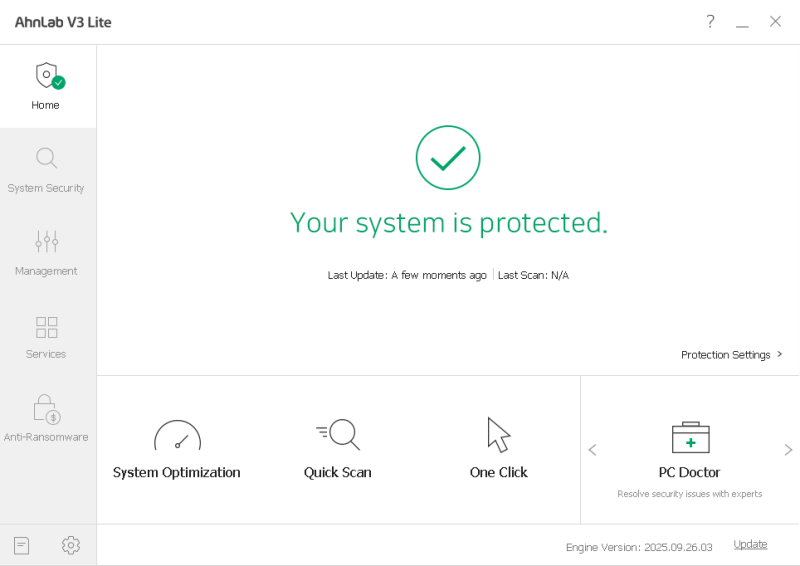This screenshot has width=800, height=566.
Task: Launch One Click cursor icon
Action: coord(498,435)
